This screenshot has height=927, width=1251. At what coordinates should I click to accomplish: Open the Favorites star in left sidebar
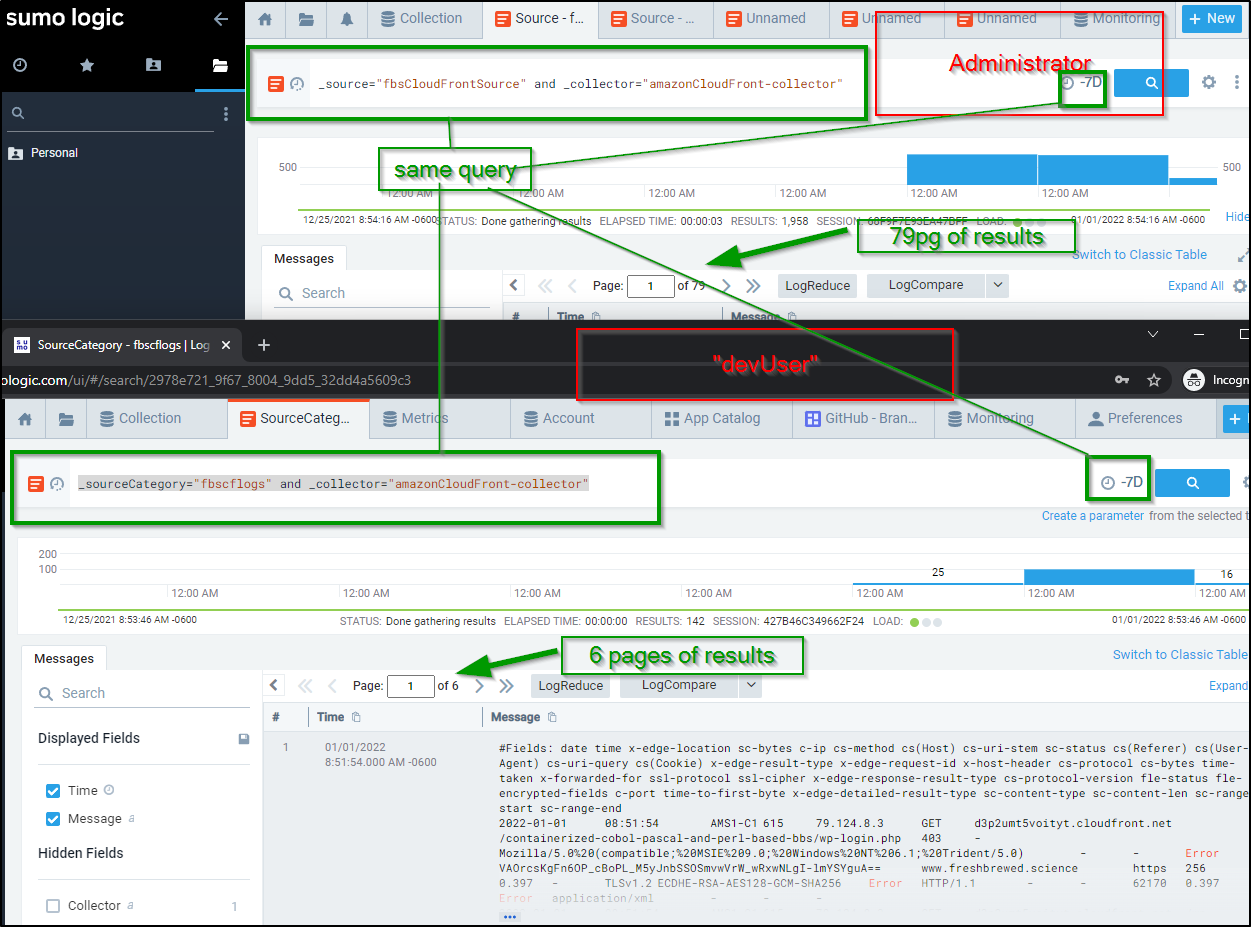tap(87, 65)
